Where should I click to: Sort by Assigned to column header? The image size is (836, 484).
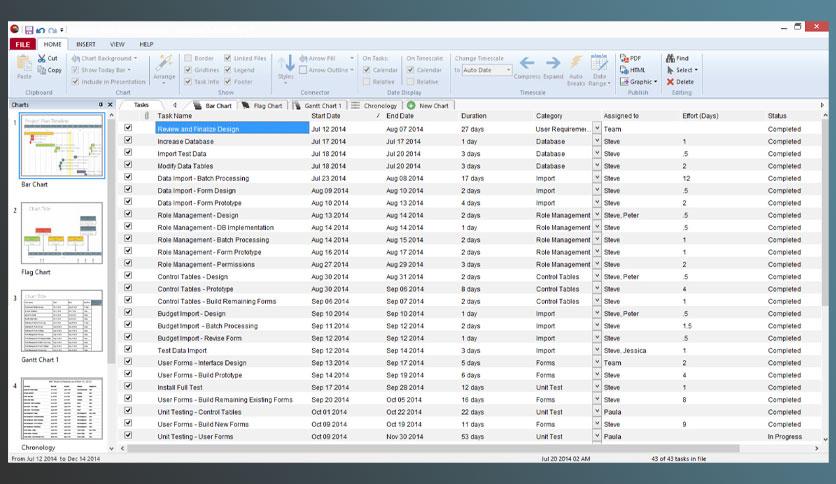[621, 116]
